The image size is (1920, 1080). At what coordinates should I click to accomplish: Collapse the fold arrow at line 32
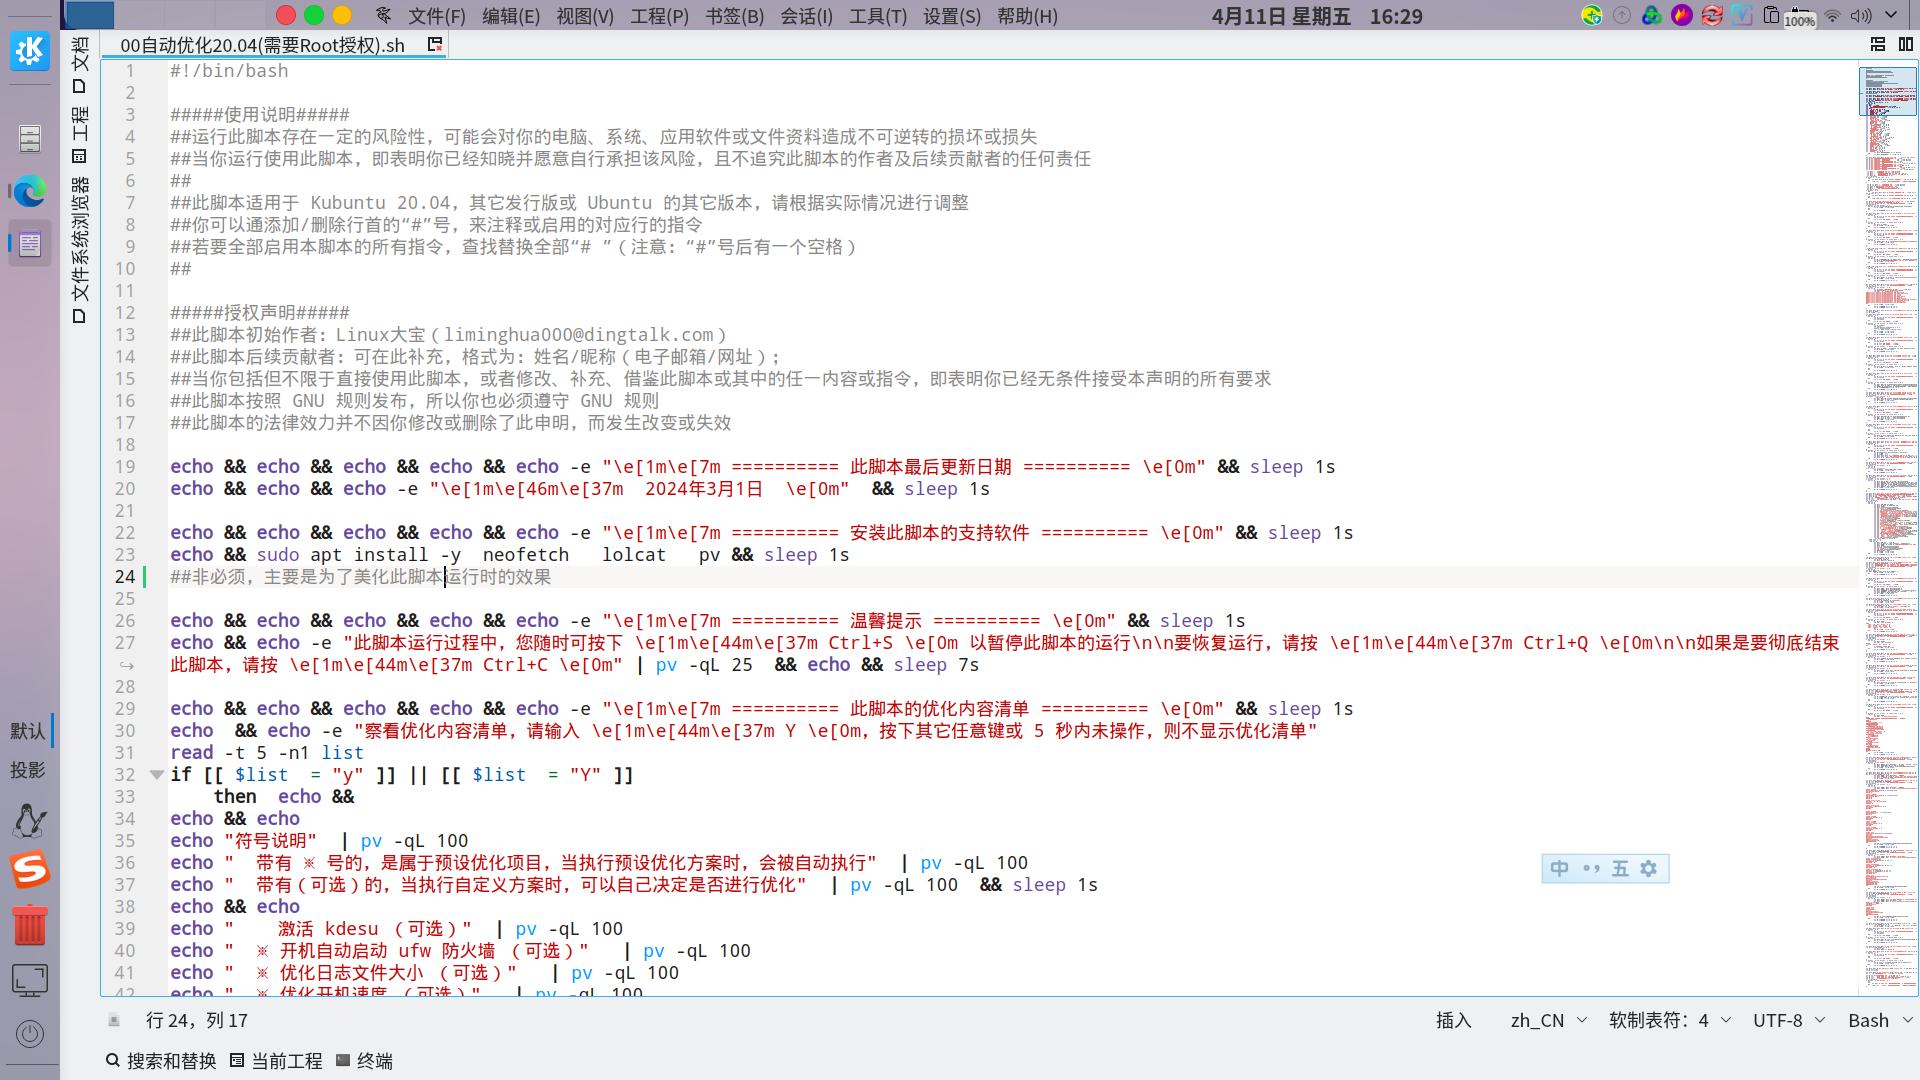point(156,775)
